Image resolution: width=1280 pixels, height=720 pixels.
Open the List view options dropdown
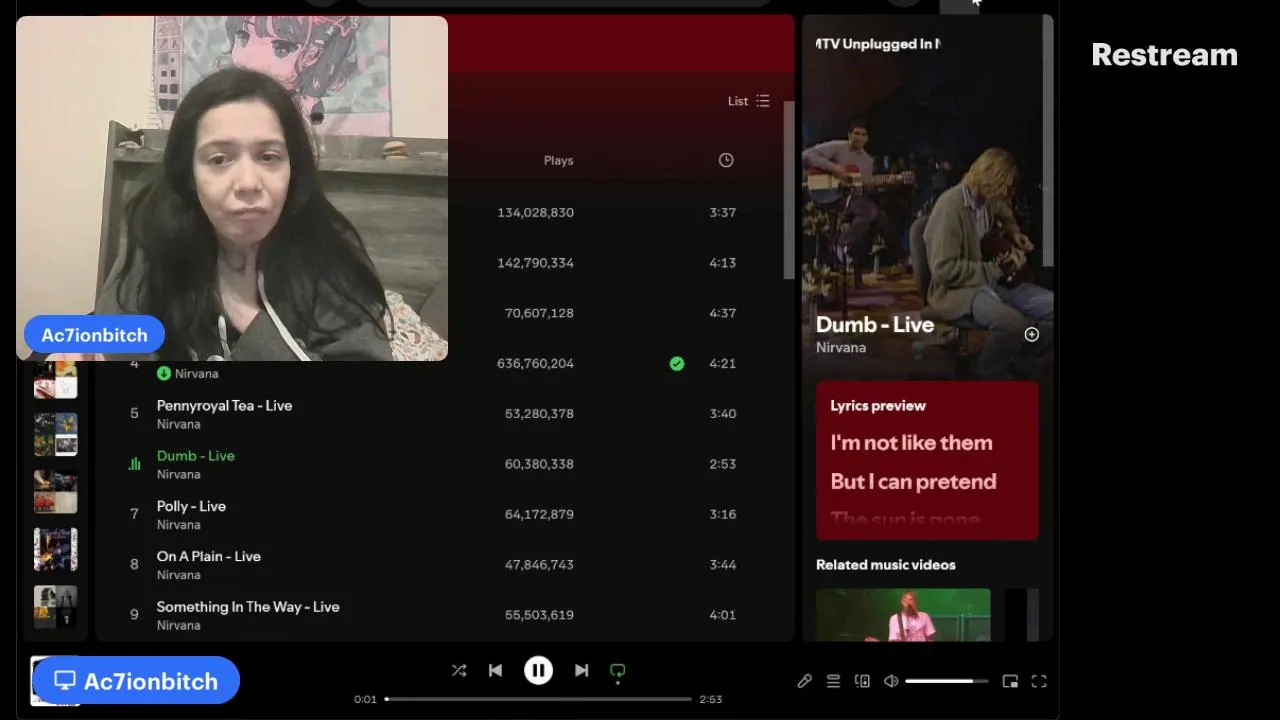pos(749,101)
